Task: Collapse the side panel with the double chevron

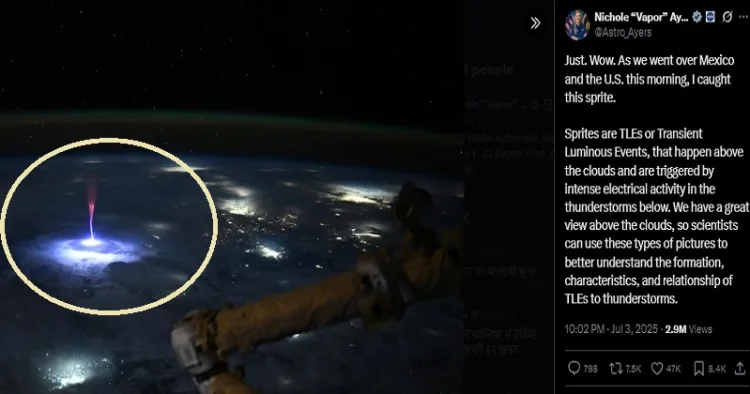Action: tap(535, 23)
